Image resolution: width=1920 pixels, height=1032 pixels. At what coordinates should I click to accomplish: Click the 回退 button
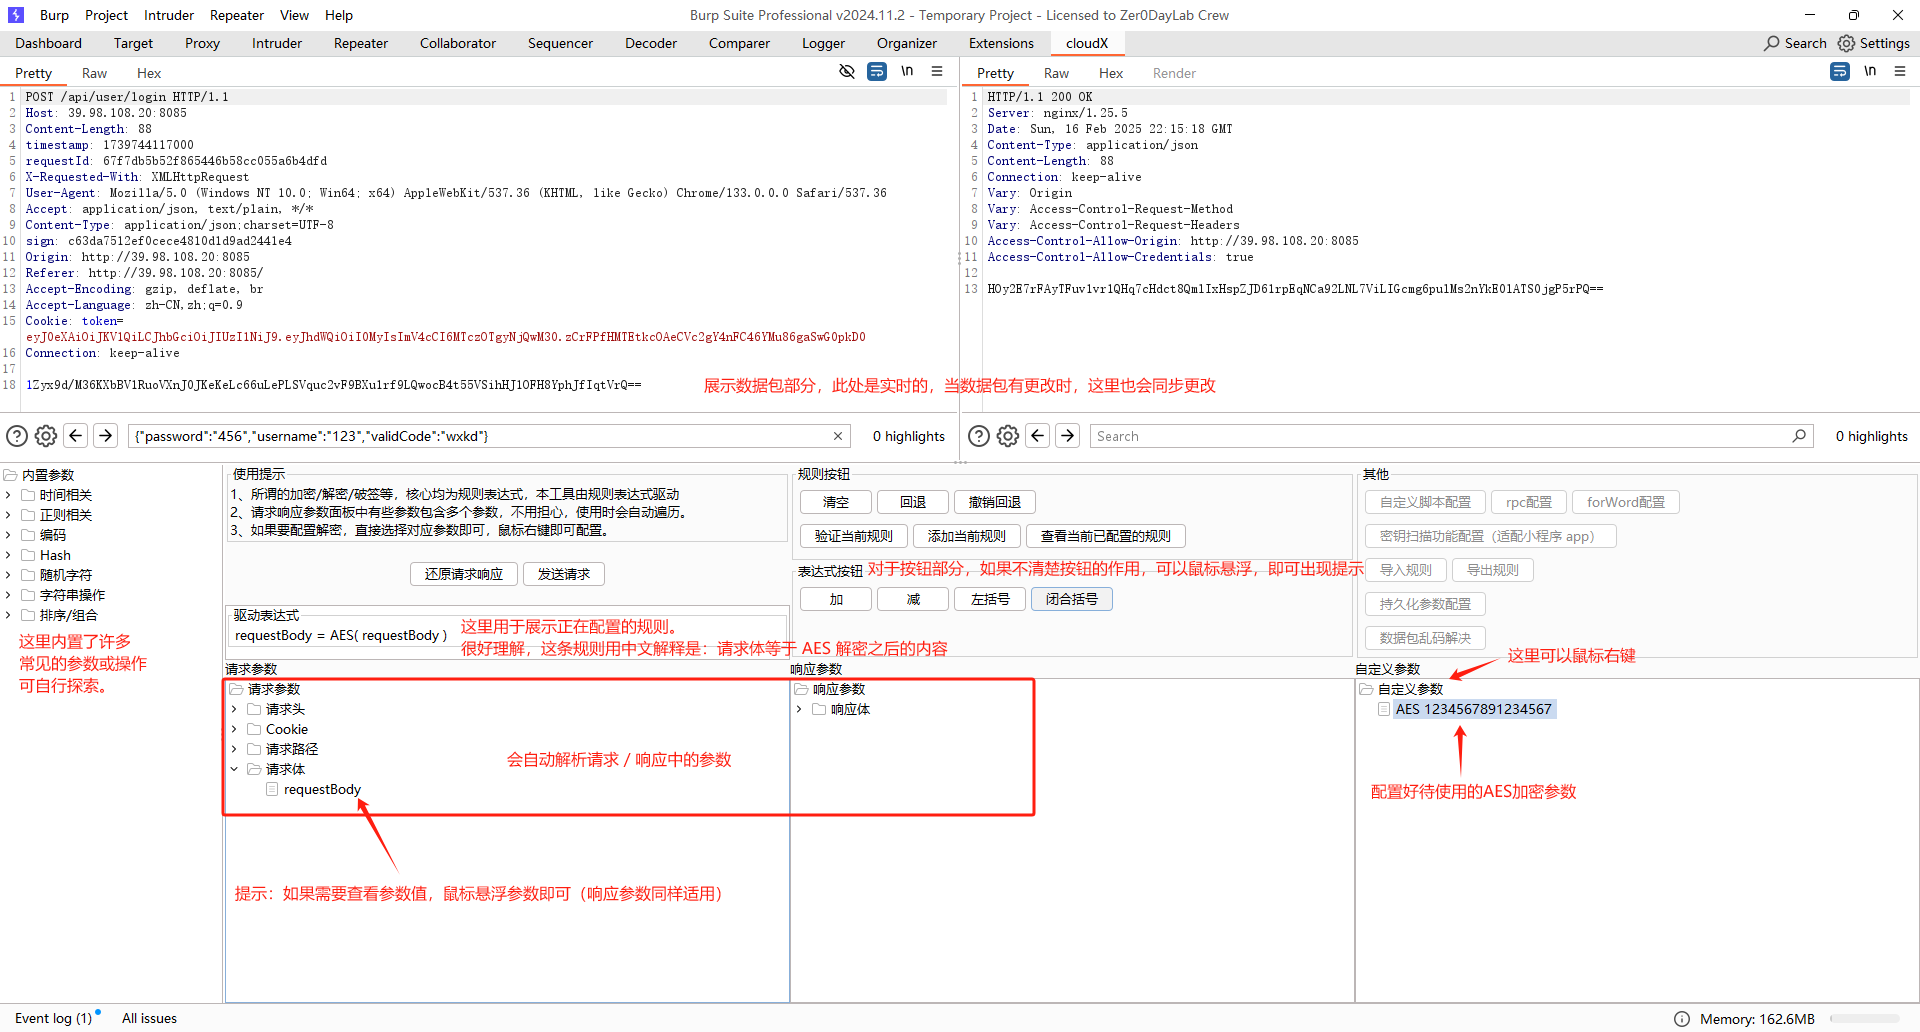(913, 502)
